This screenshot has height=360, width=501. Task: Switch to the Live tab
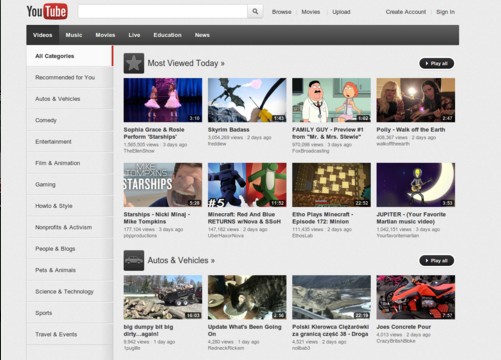[x=134, y=35]
